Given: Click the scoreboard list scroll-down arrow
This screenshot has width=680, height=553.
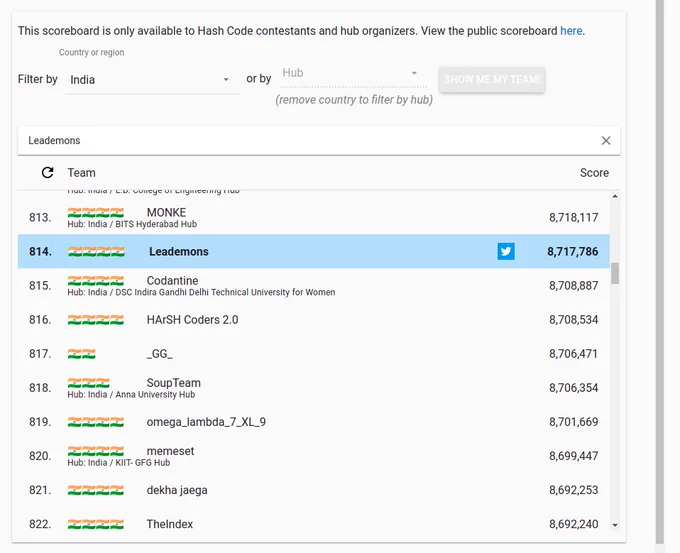Looking at the screenshot, I should coord(615,525).
